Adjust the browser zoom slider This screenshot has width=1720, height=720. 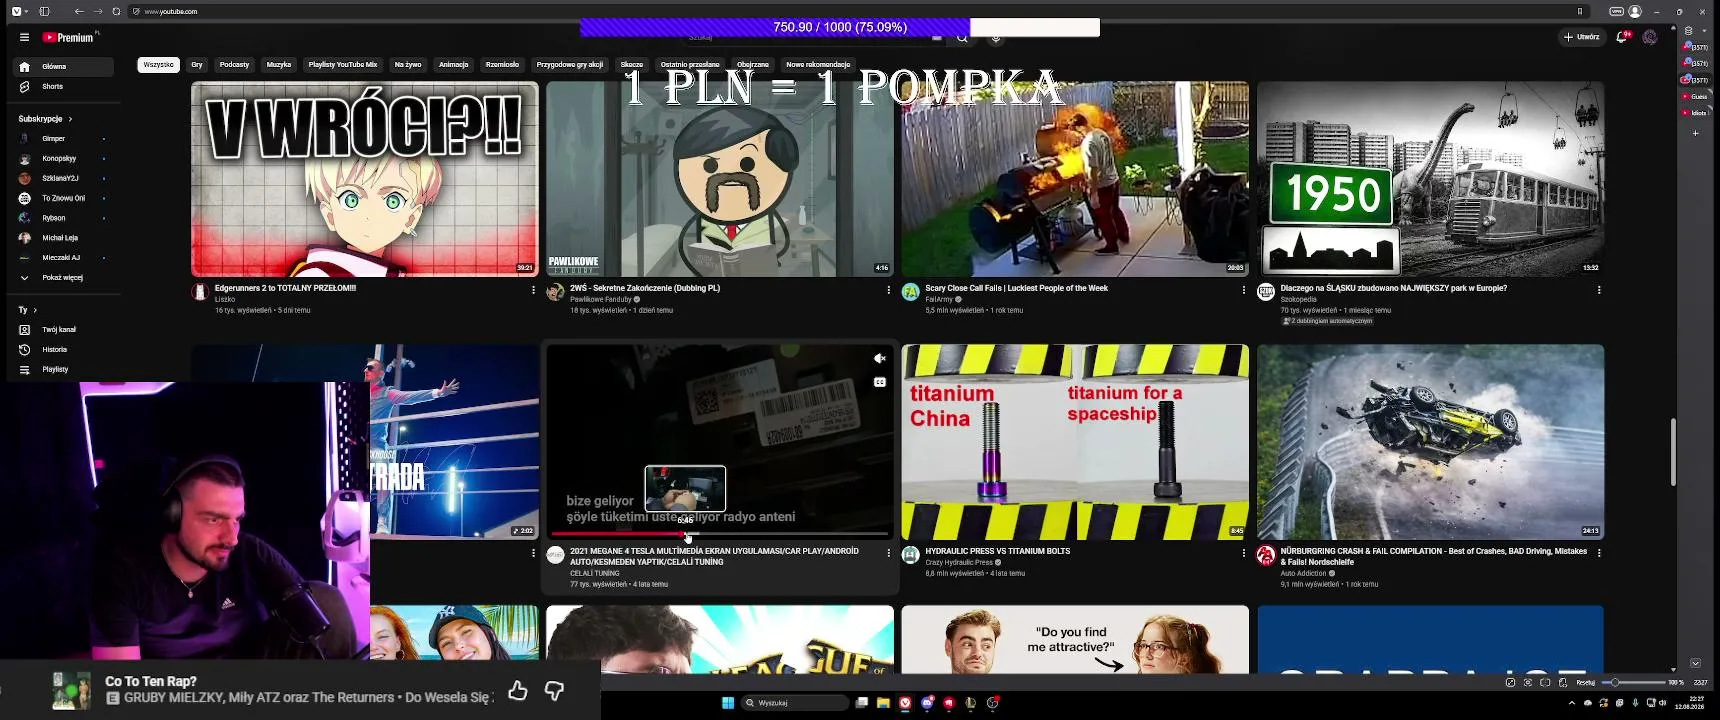1632,682
